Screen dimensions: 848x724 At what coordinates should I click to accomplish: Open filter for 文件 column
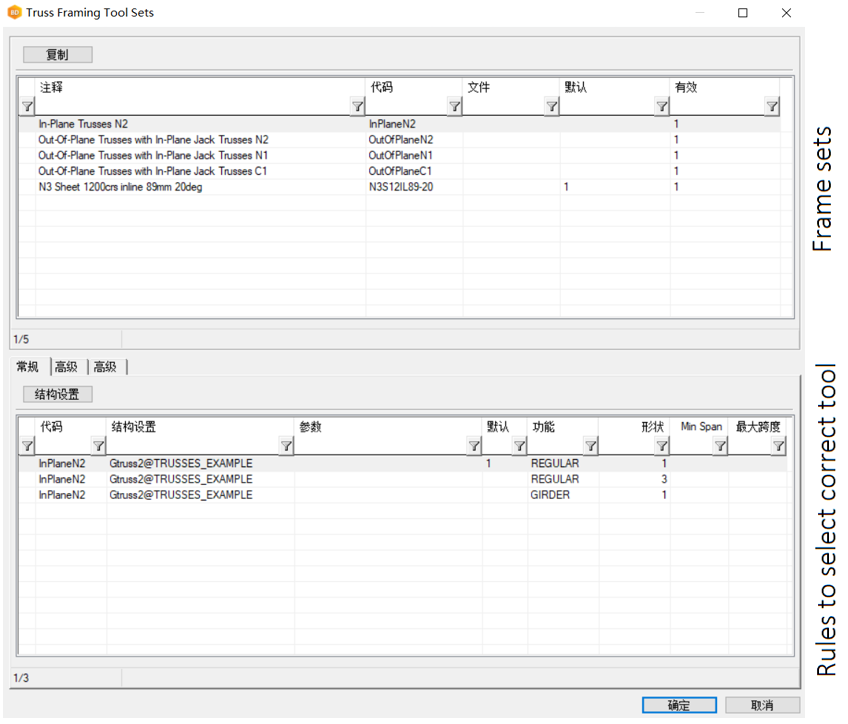[552, 106]
